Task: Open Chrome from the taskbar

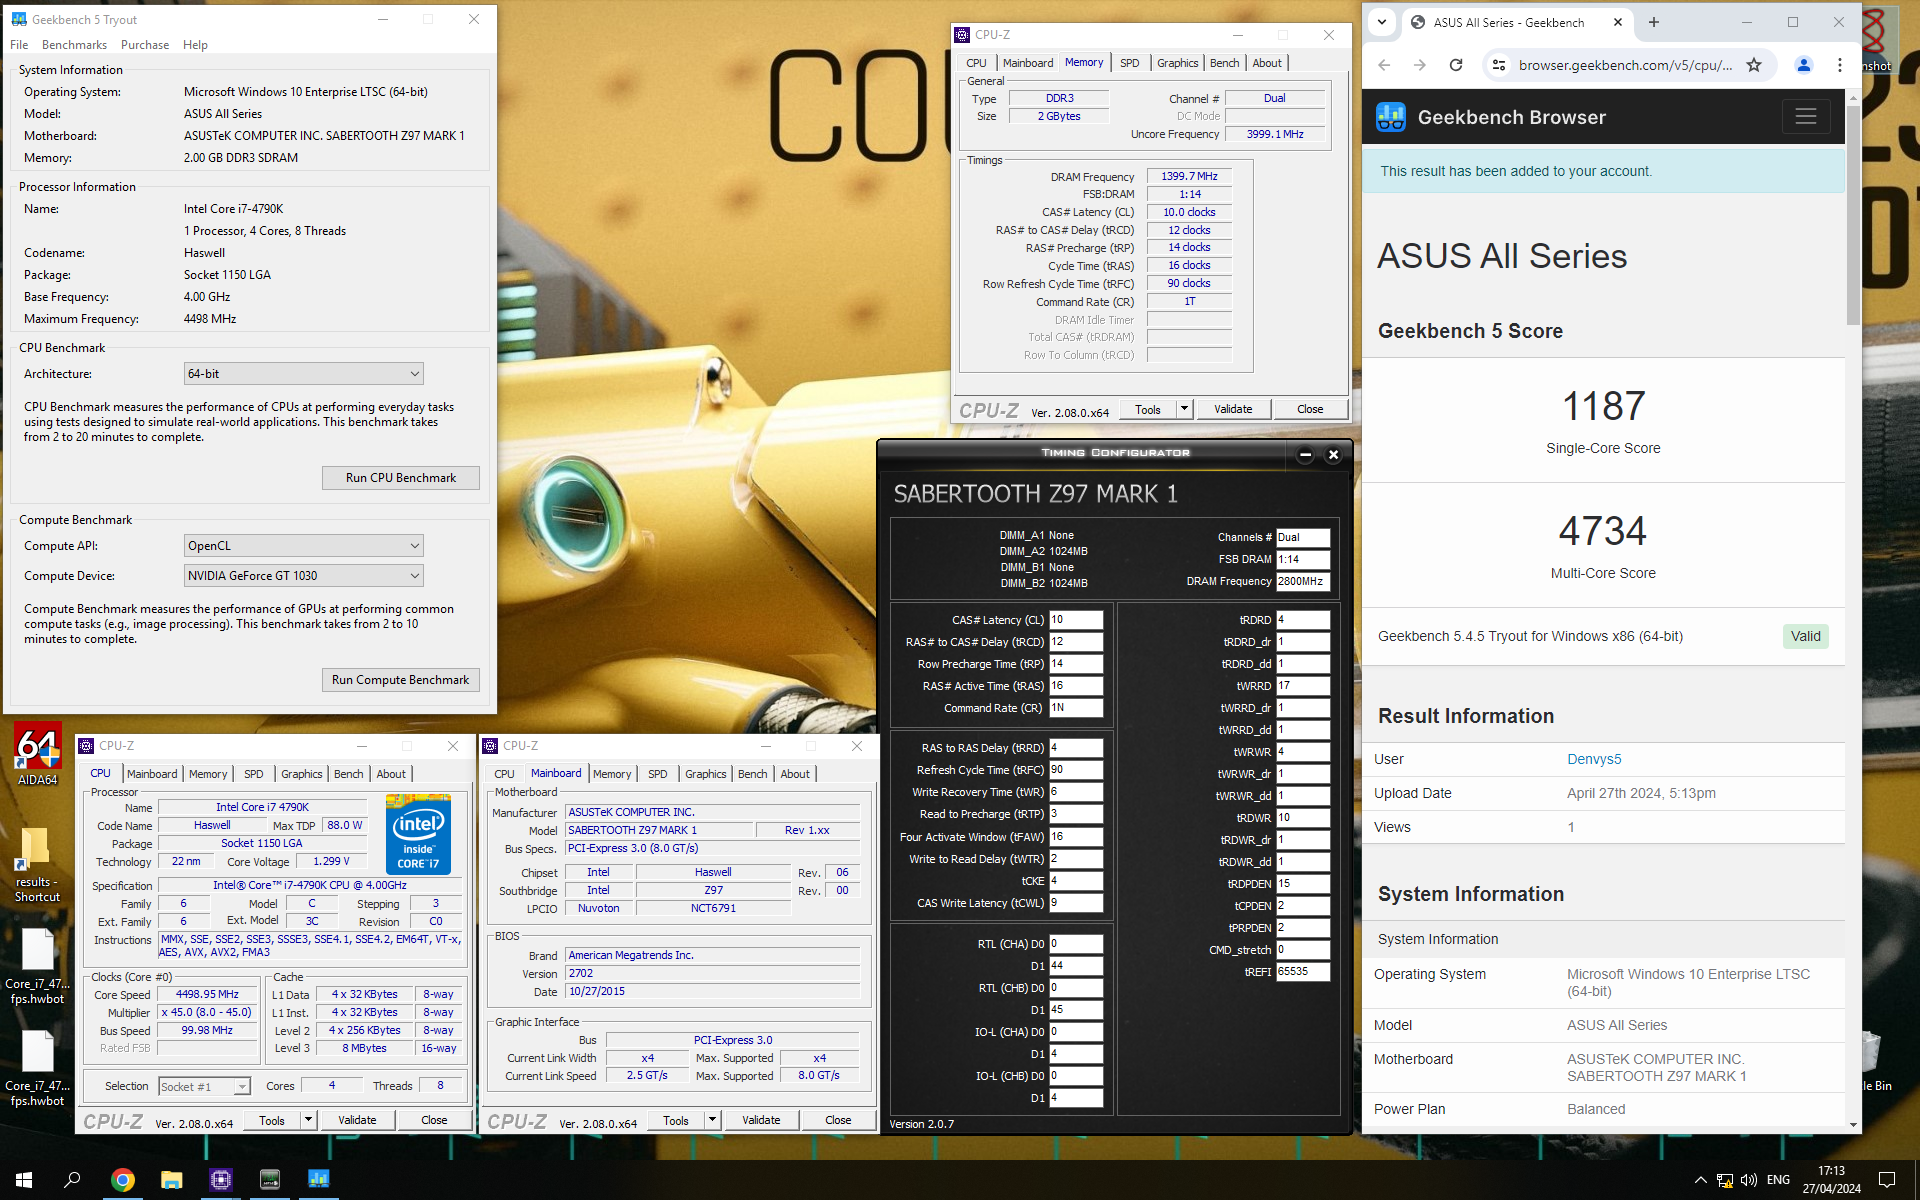Action: pos(122,1180)
